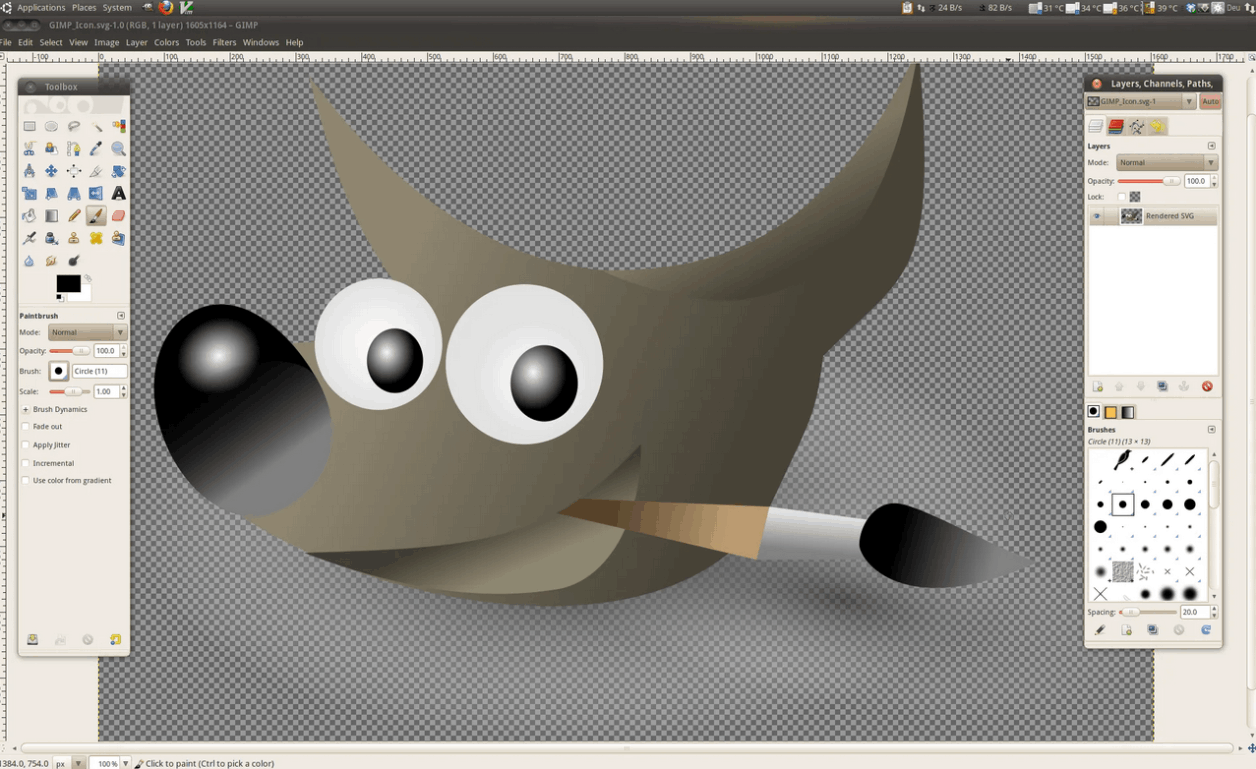This screenshot has height=769, width=1256.
Task: Switch to the Channels tab
Action: tap(1116, 126)
